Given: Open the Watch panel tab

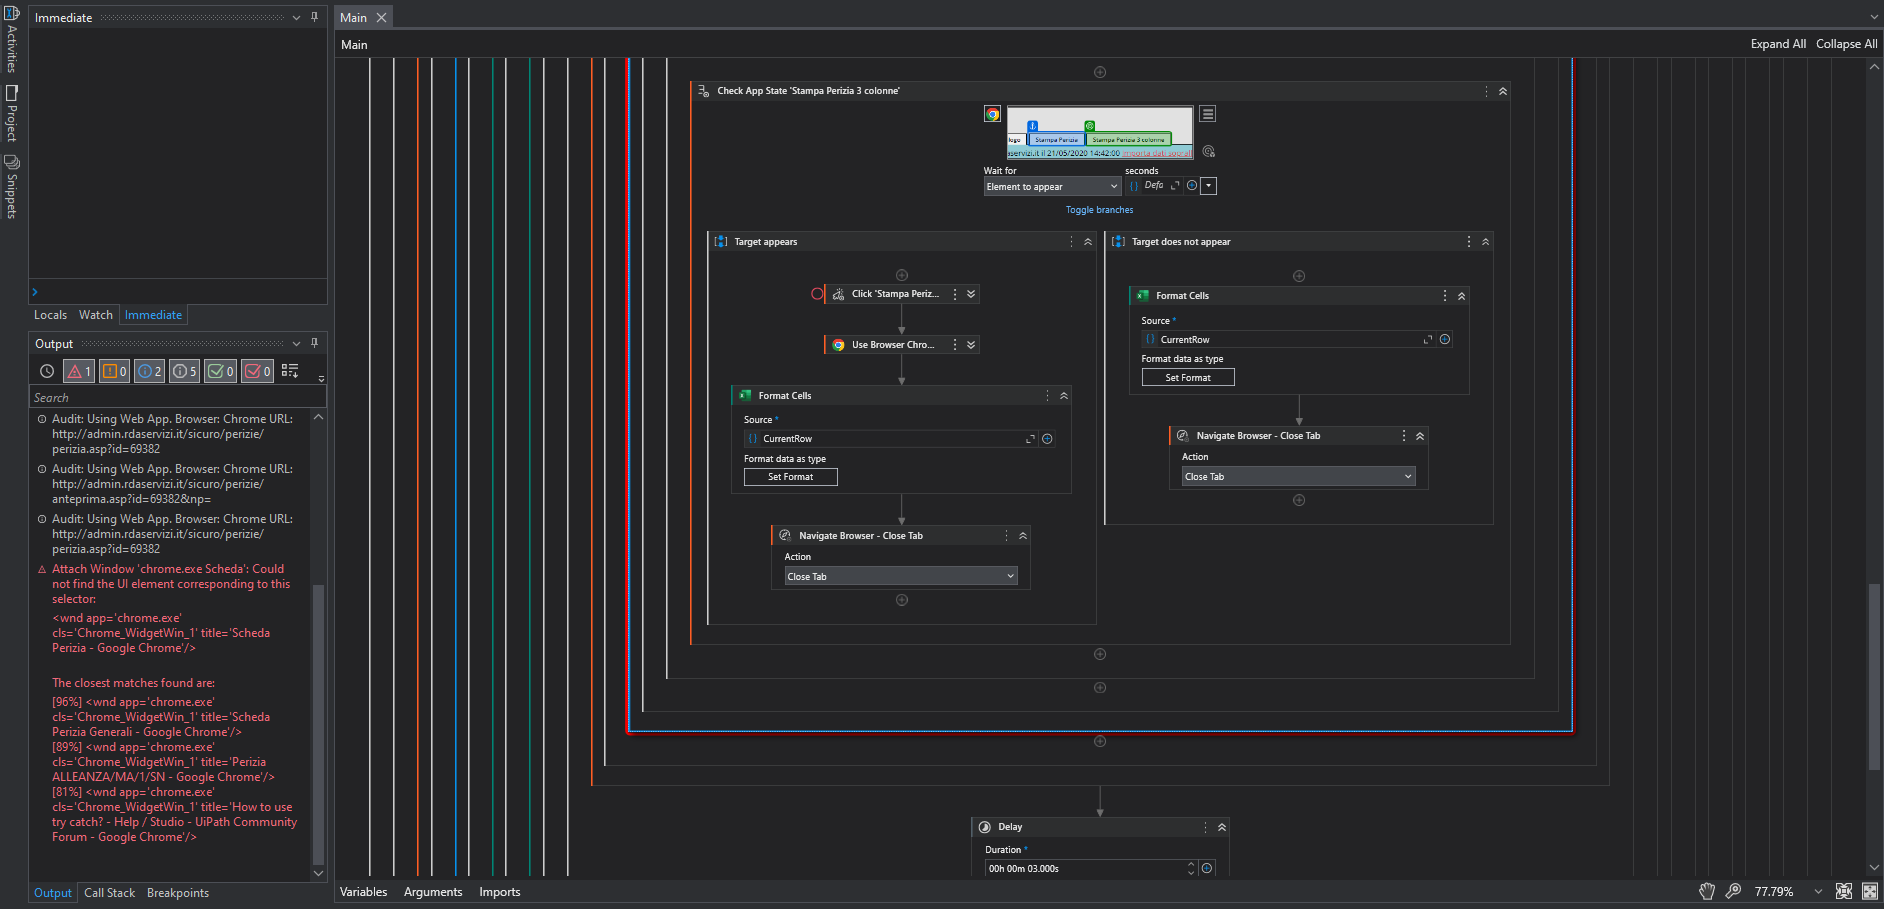Looking at the screenshot, I should coord(96,314).
